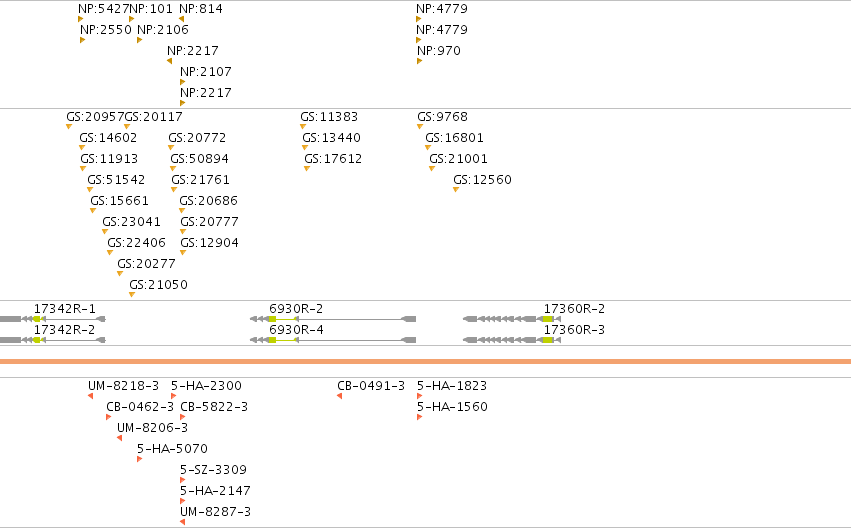
Task: Click the red marker under UM-8218-3
Action: (x=91, y=396)
